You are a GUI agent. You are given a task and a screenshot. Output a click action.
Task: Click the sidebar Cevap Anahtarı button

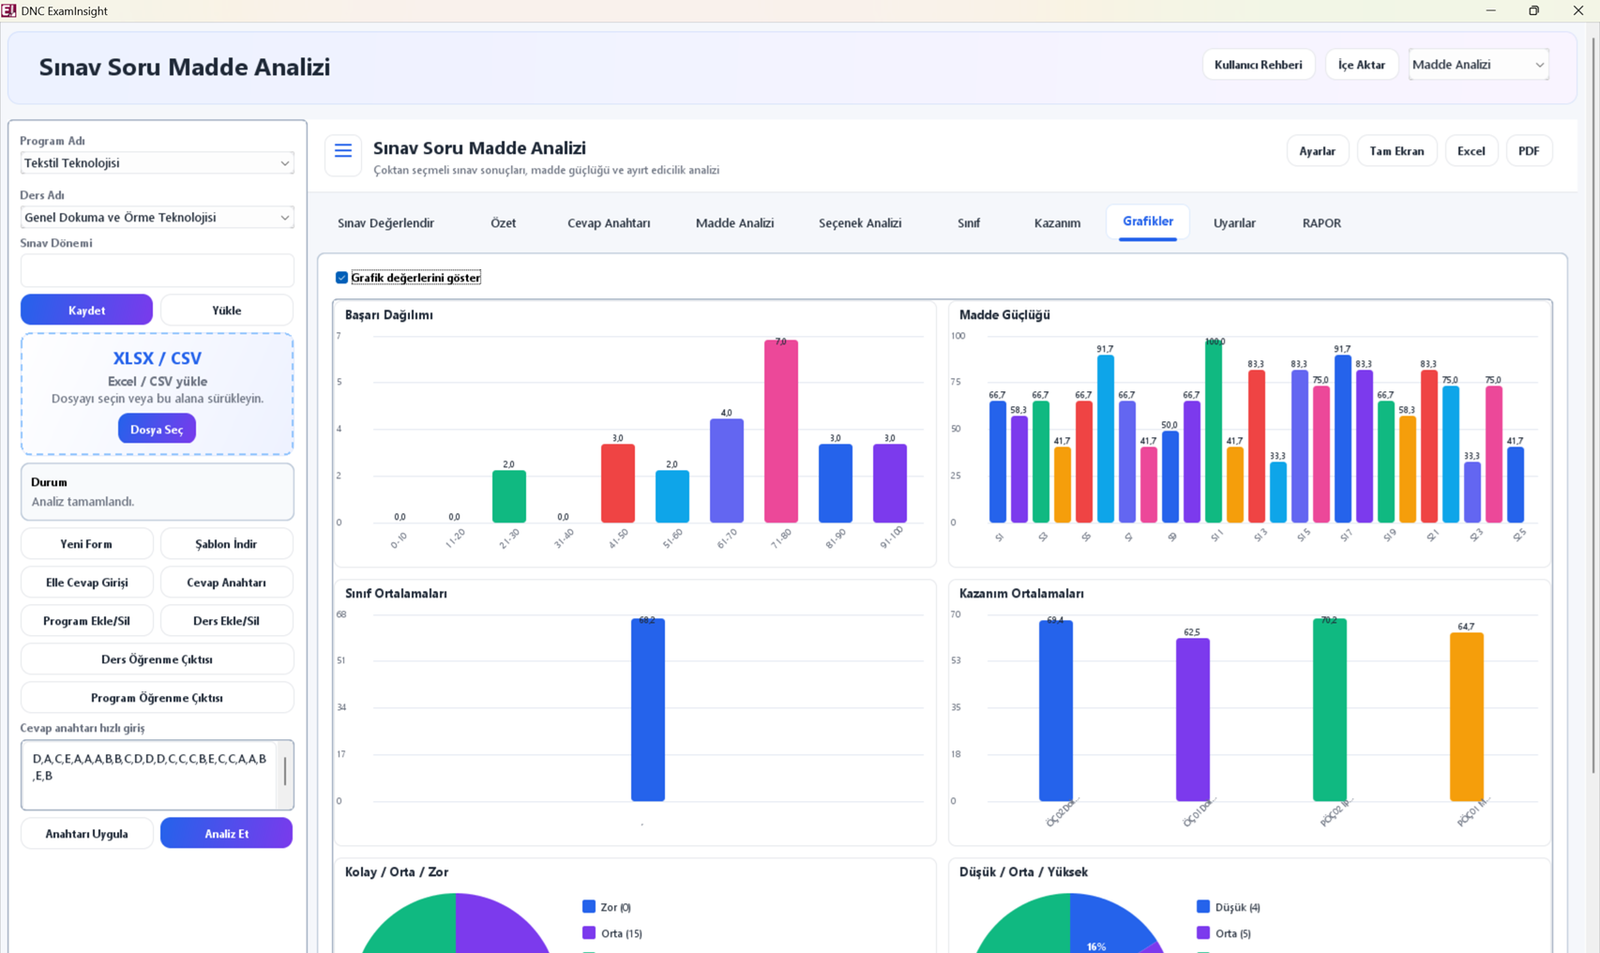point(227,582)
